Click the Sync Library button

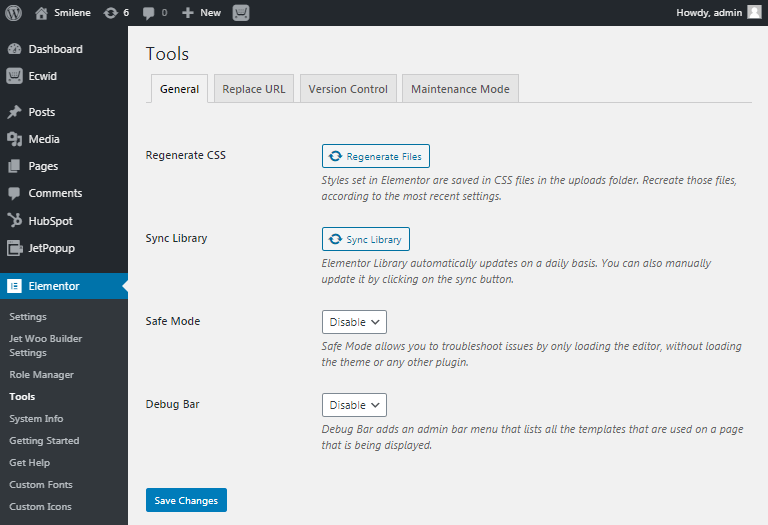pyautogui.click(x=366, y=239)
